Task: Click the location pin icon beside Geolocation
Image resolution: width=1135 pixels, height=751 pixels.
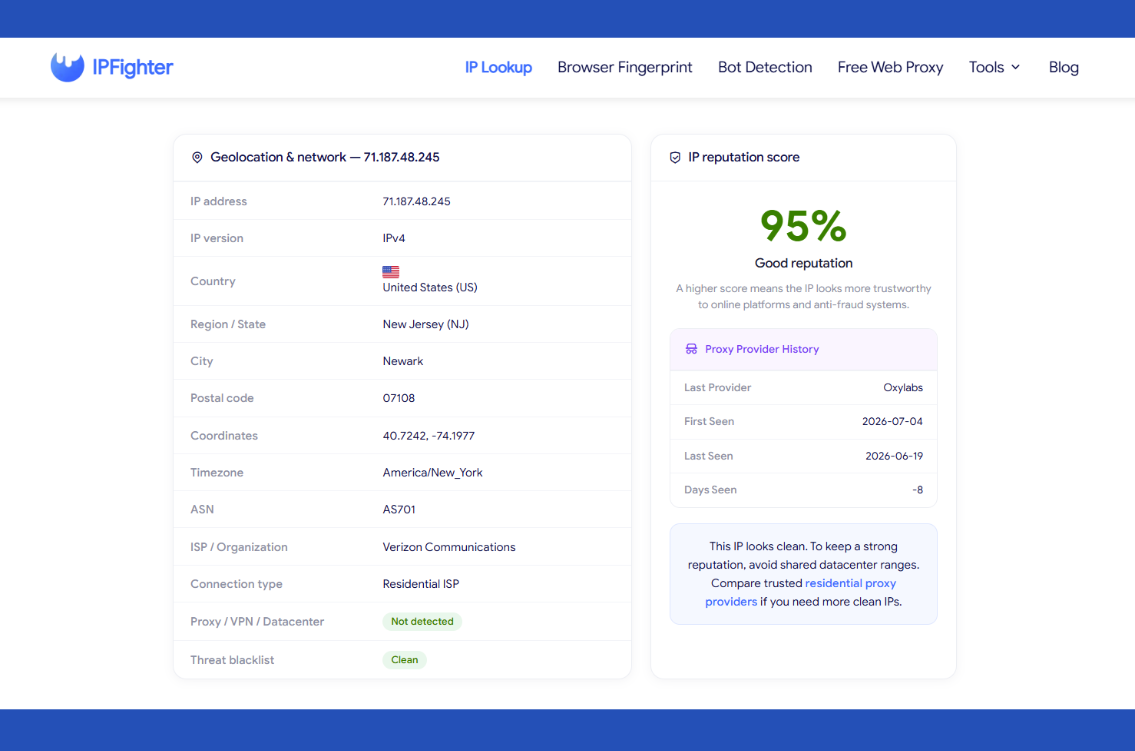Action: (x=197, y=157)
